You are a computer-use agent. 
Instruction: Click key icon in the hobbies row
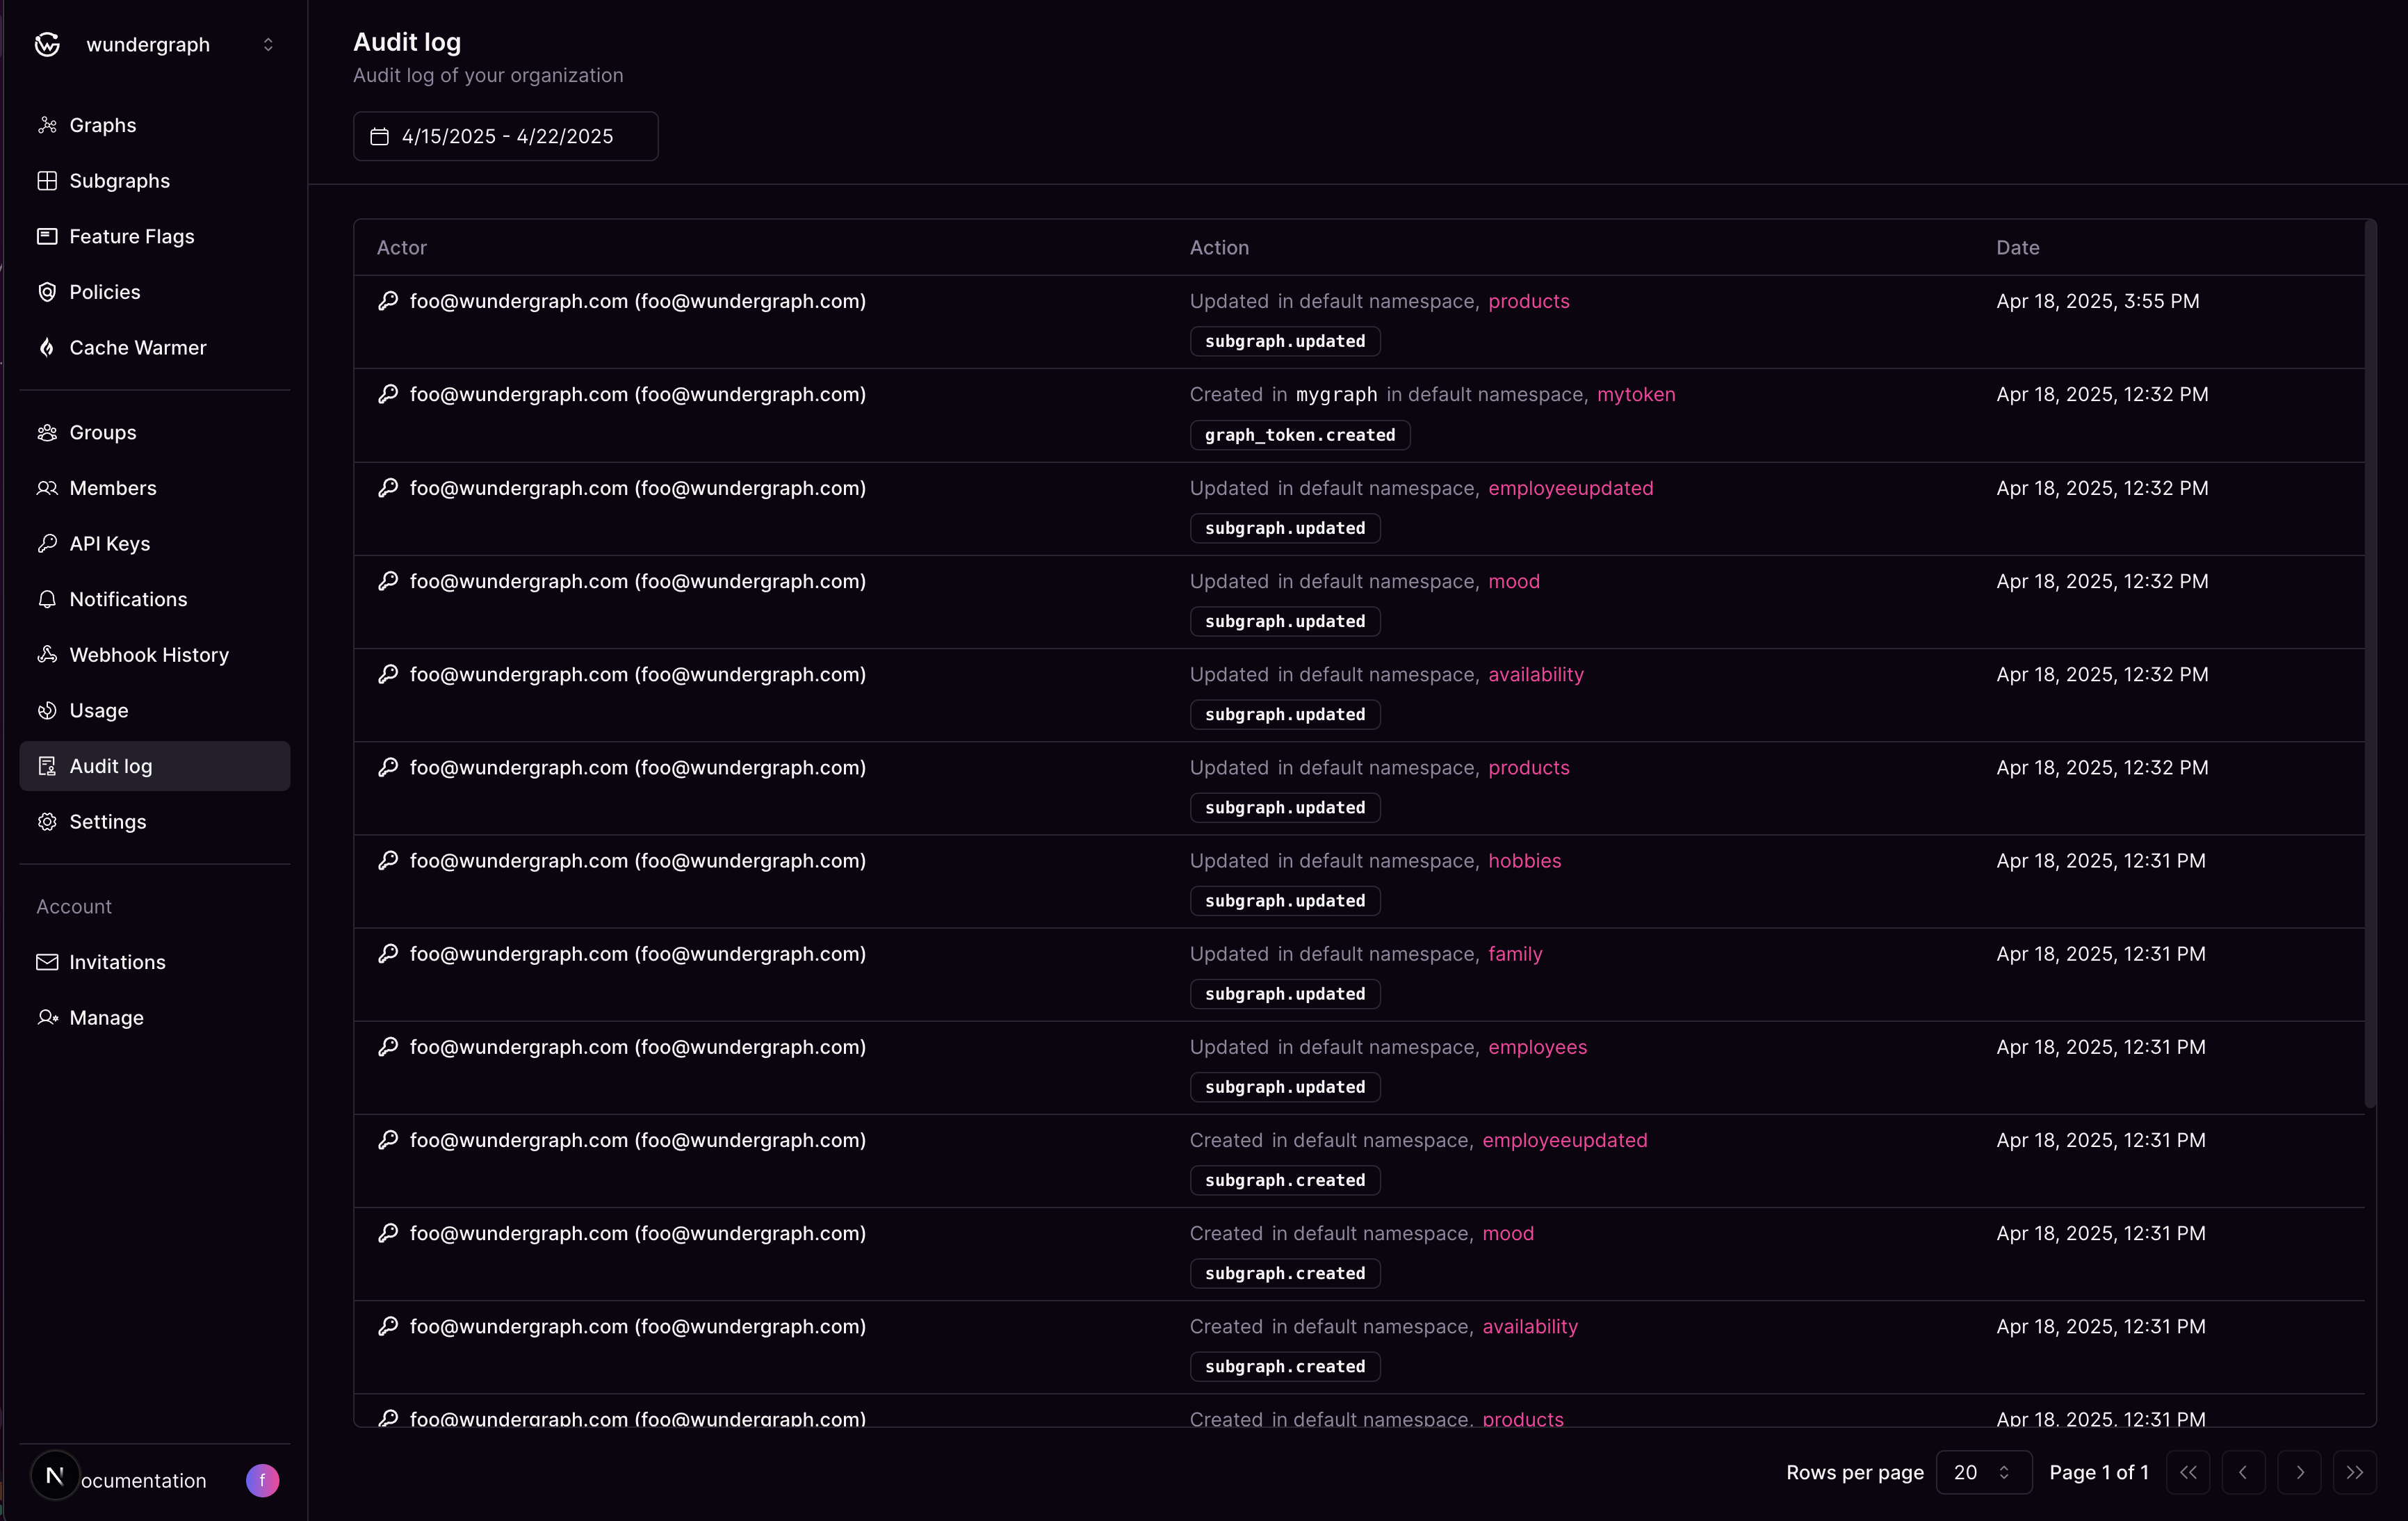tap(388, 860)
